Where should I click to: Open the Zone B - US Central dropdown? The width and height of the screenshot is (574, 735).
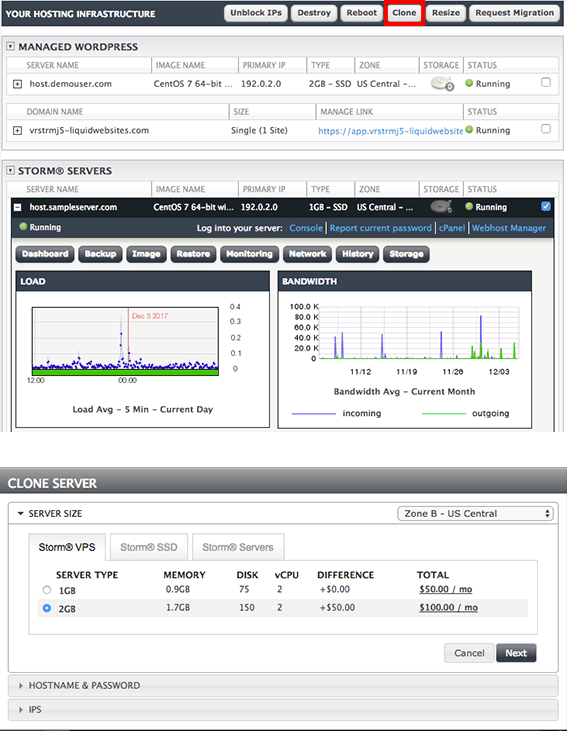point(475,513)
